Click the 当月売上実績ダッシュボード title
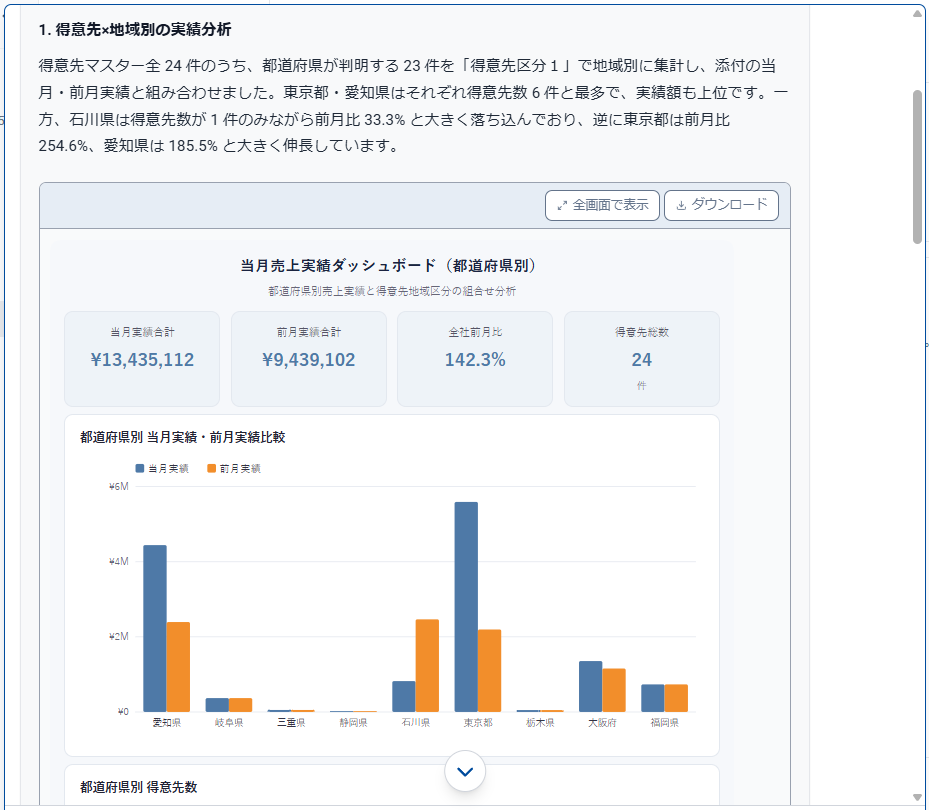929x810 pixels. tap(388, 265)
